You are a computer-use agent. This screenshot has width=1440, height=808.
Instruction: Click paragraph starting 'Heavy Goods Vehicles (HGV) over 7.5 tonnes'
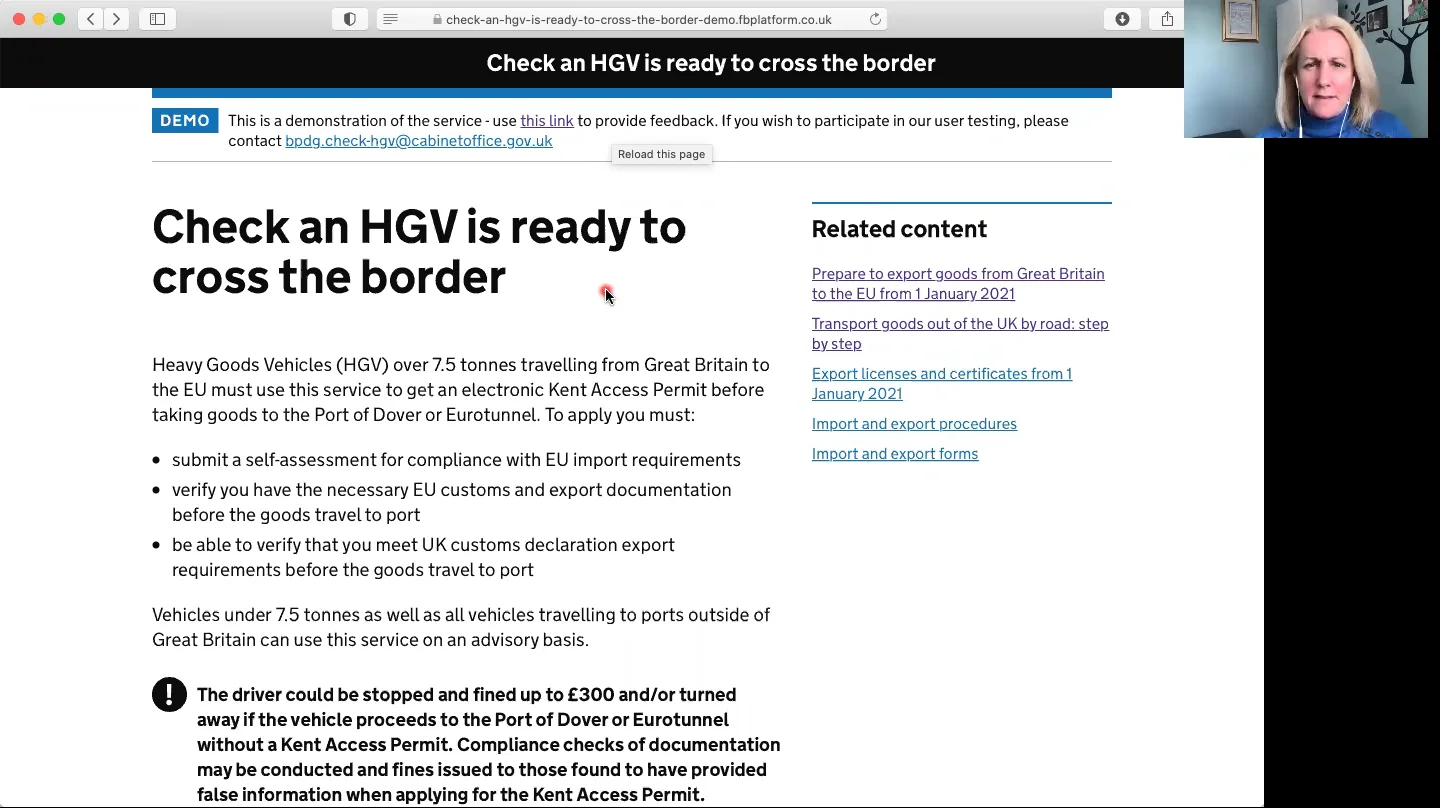(461, 390)
